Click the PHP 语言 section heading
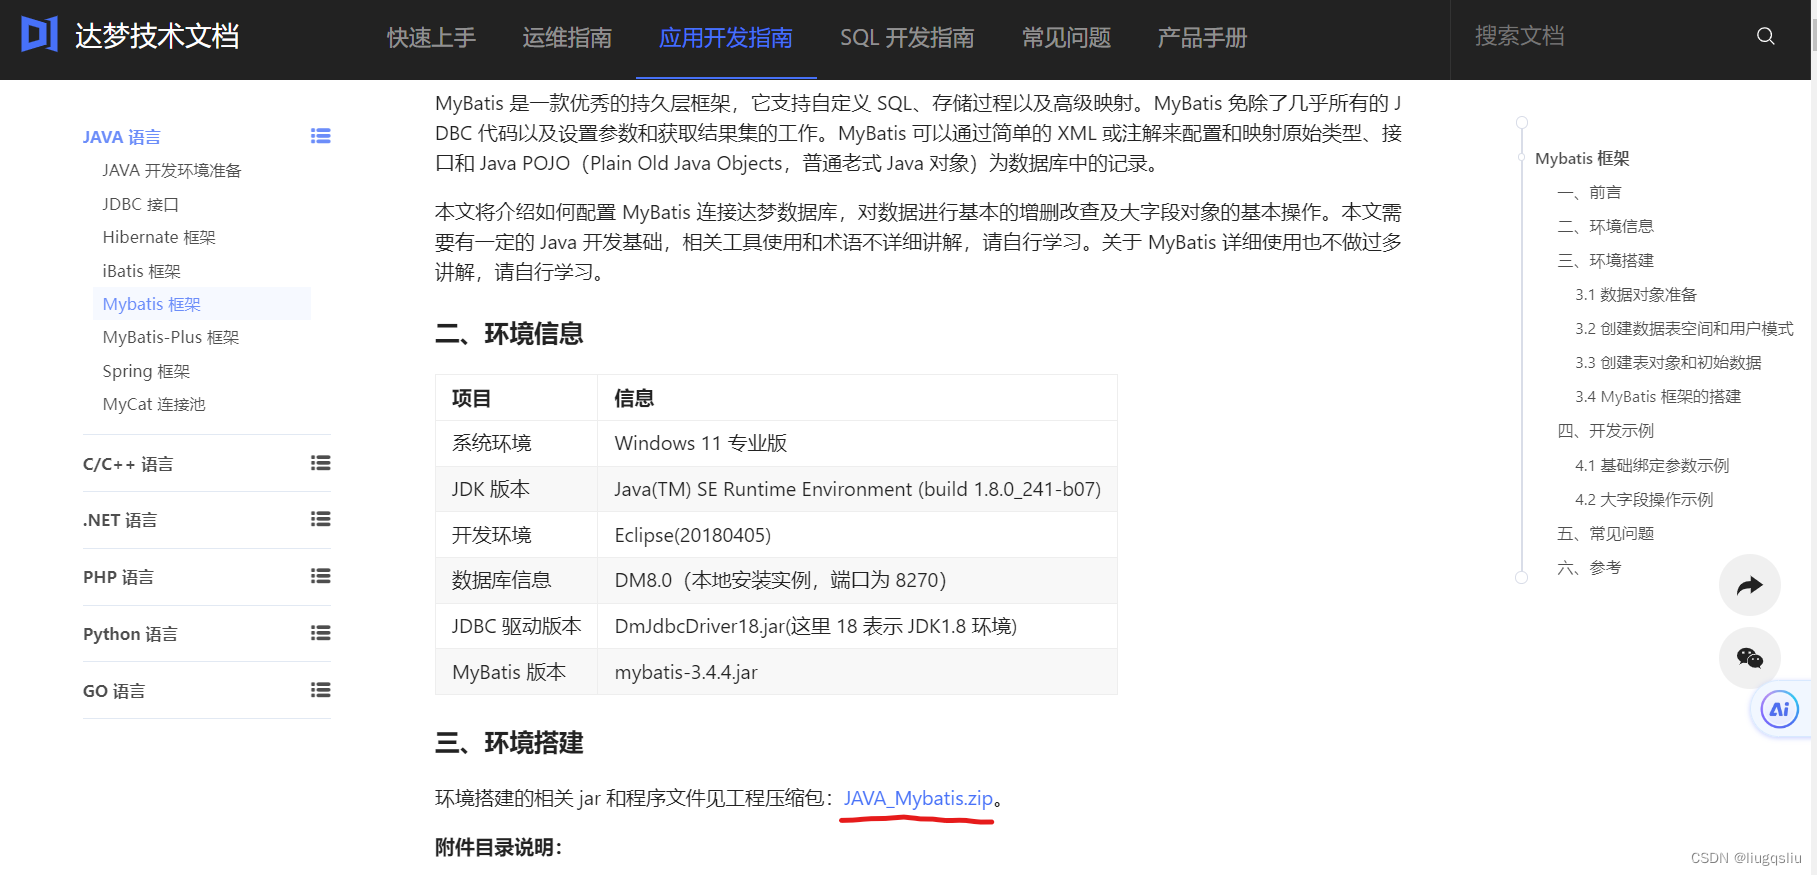This screenshot has width=1817, height=875. click(x=118, y=577)
